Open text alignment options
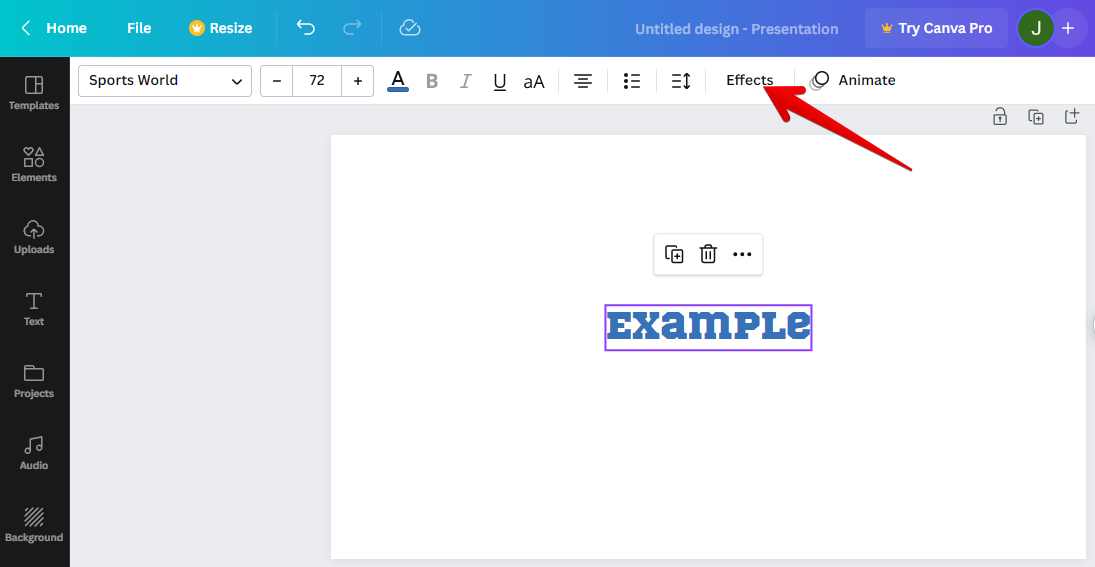The width and height of the screenshot is (1095, 567). pyautogui.click(x=583, y=81)
